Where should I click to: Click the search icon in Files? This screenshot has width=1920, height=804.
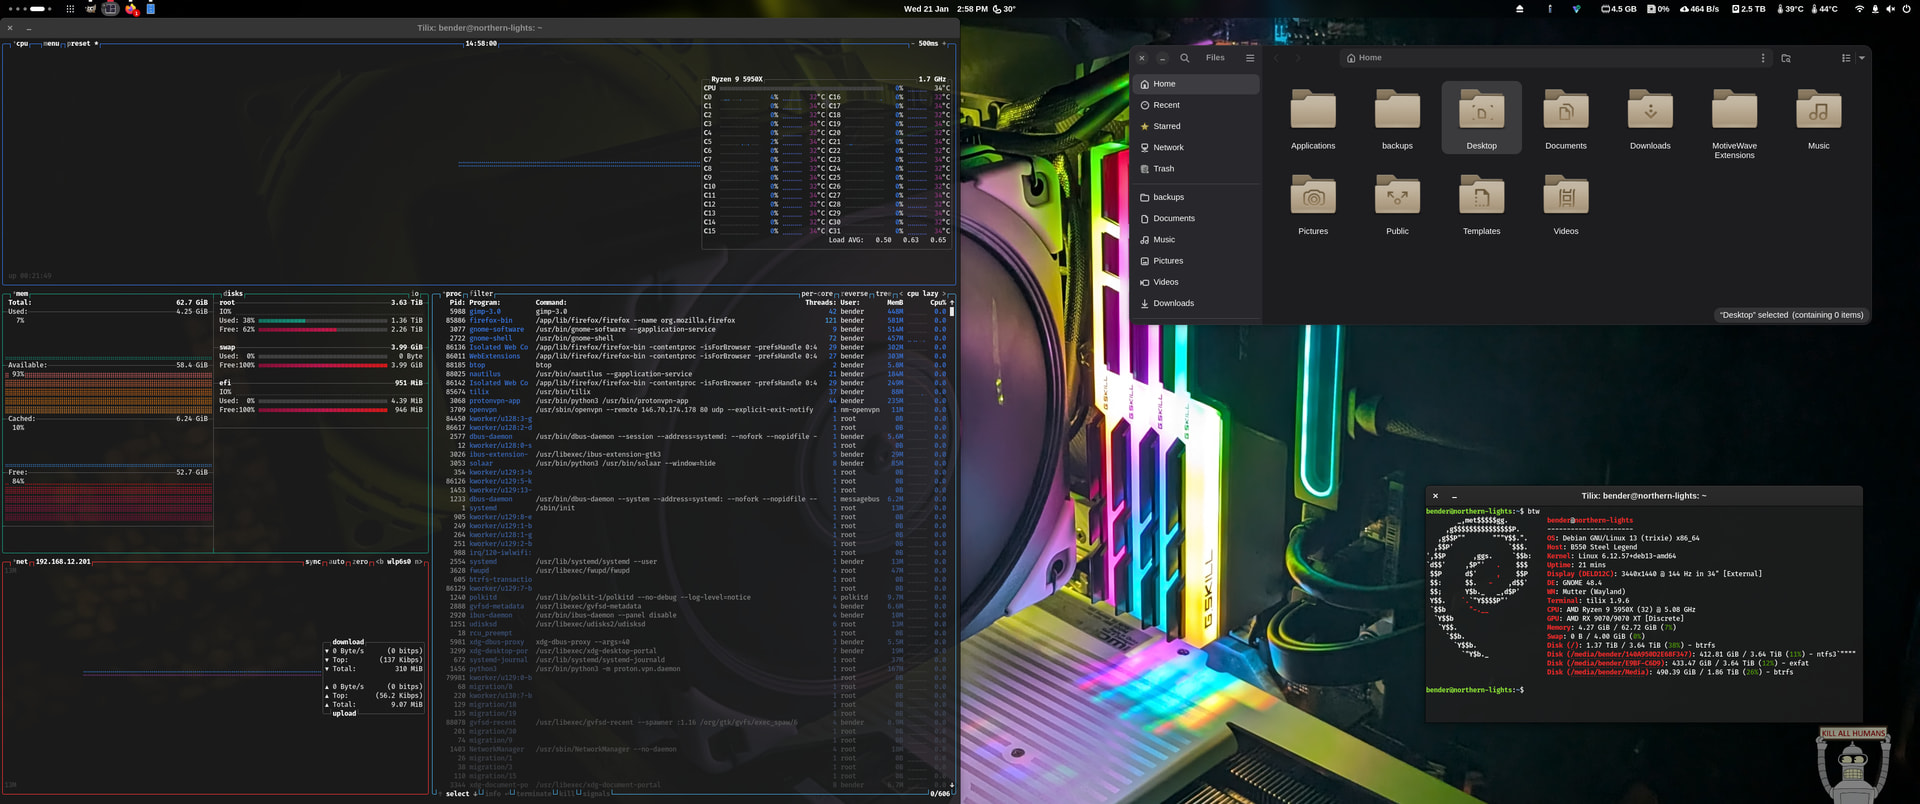coord(1185,58)
